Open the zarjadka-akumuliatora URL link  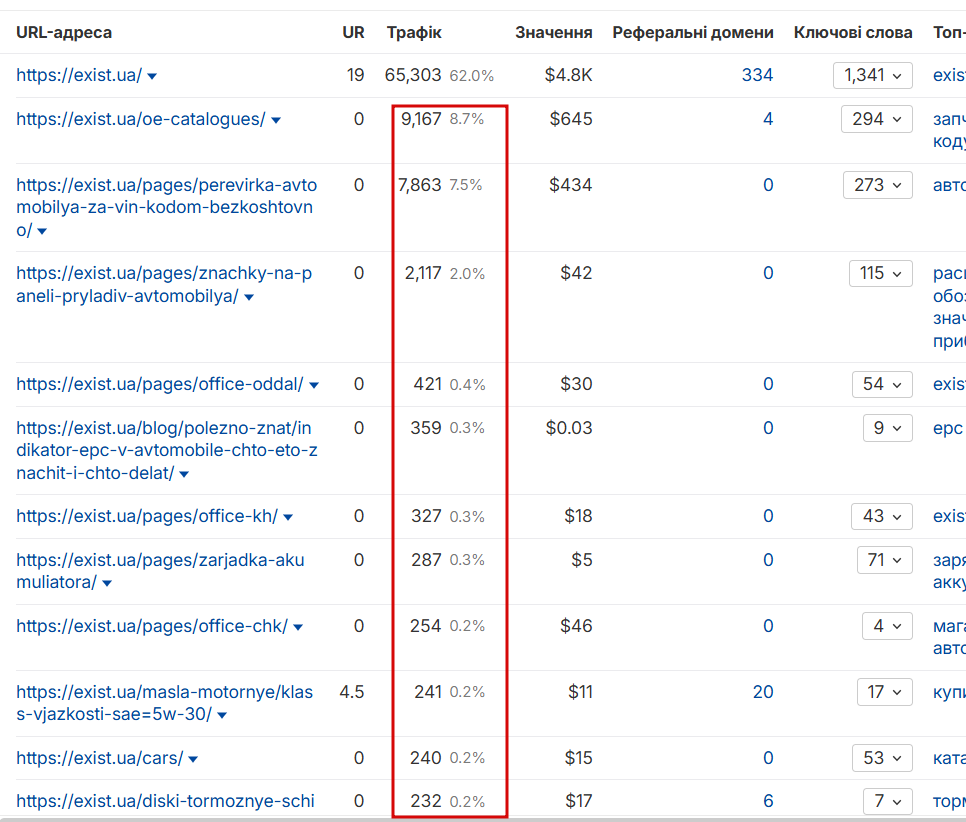(160, 571)
